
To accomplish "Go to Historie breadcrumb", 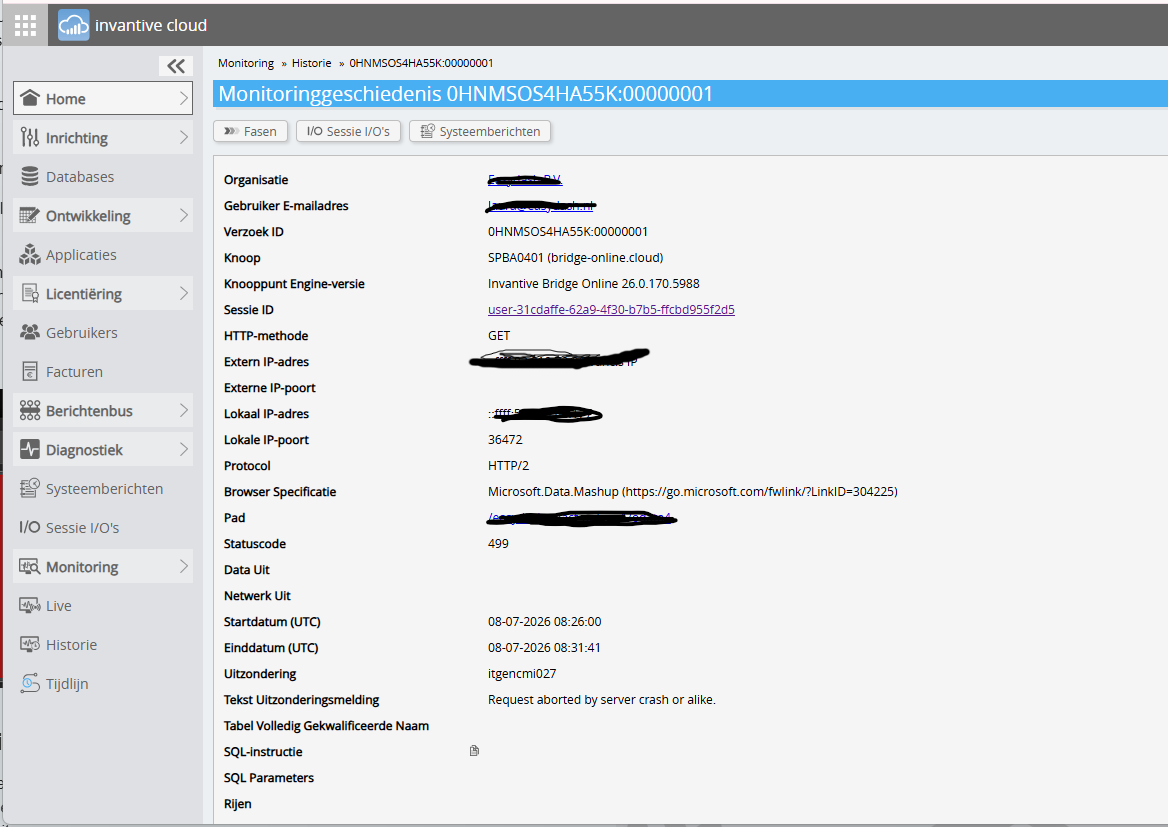I will pyautogui.click(x=311, y=63).
